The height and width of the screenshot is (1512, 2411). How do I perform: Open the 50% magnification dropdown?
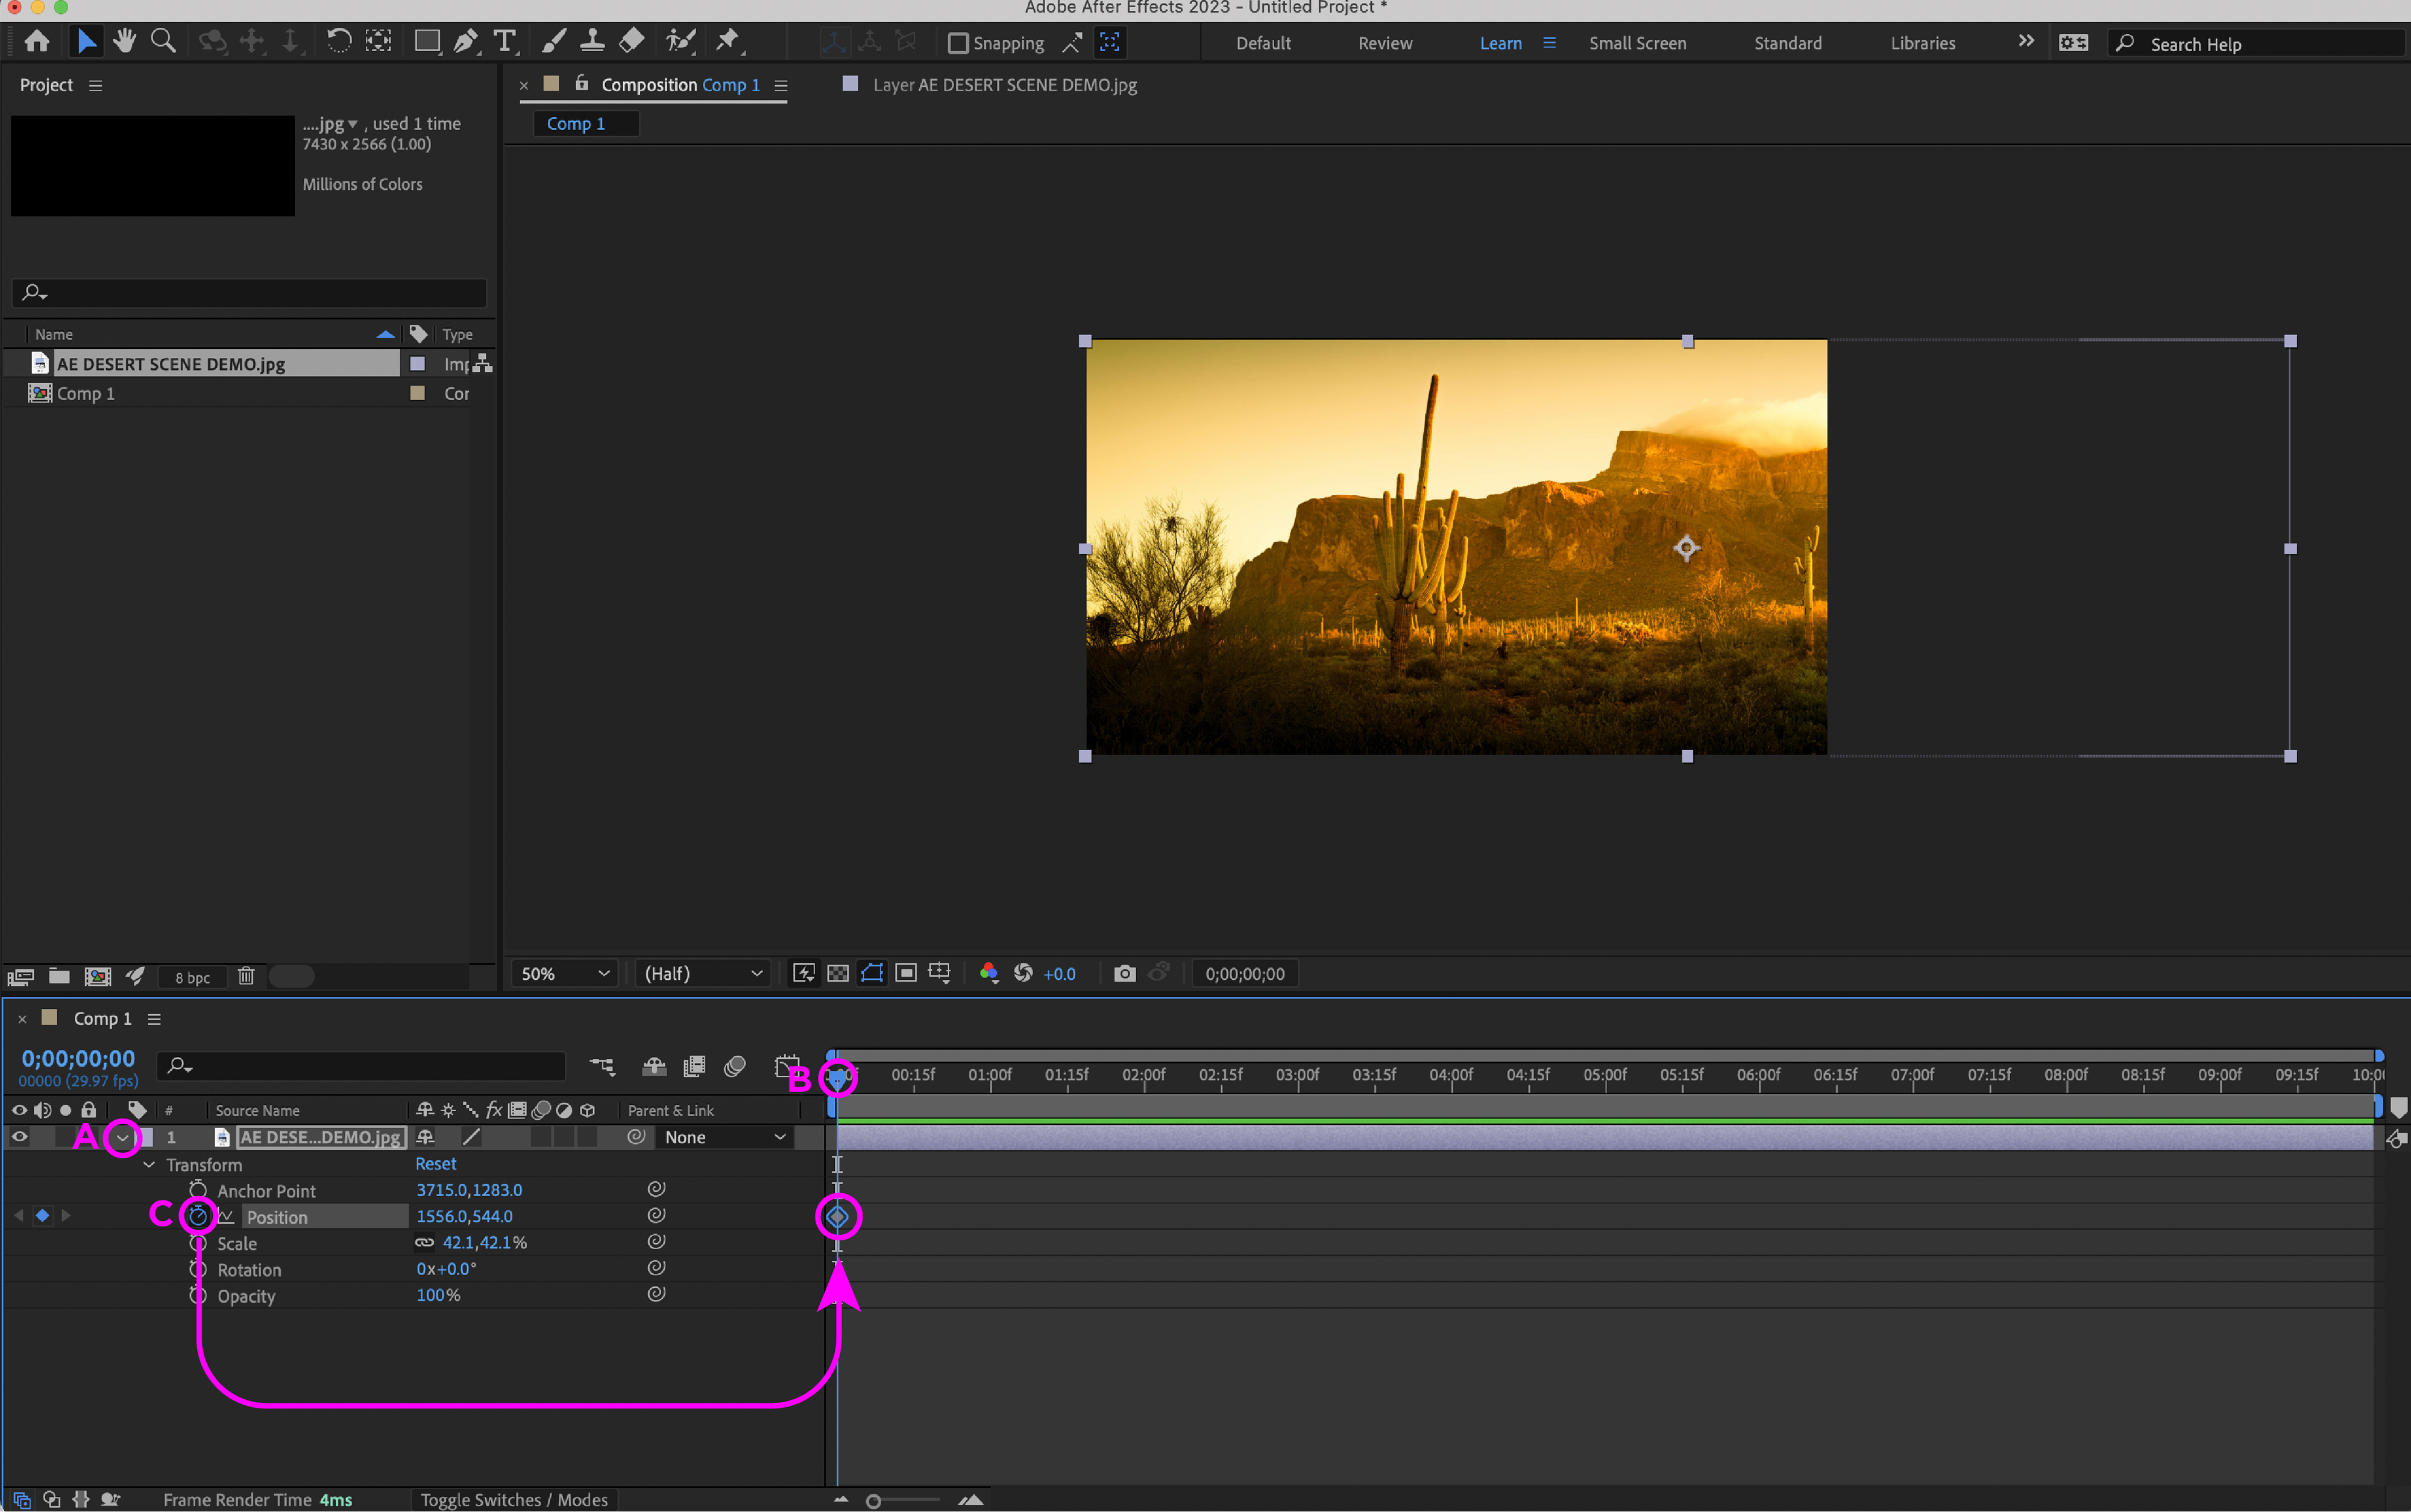click(x=565, y=973)
